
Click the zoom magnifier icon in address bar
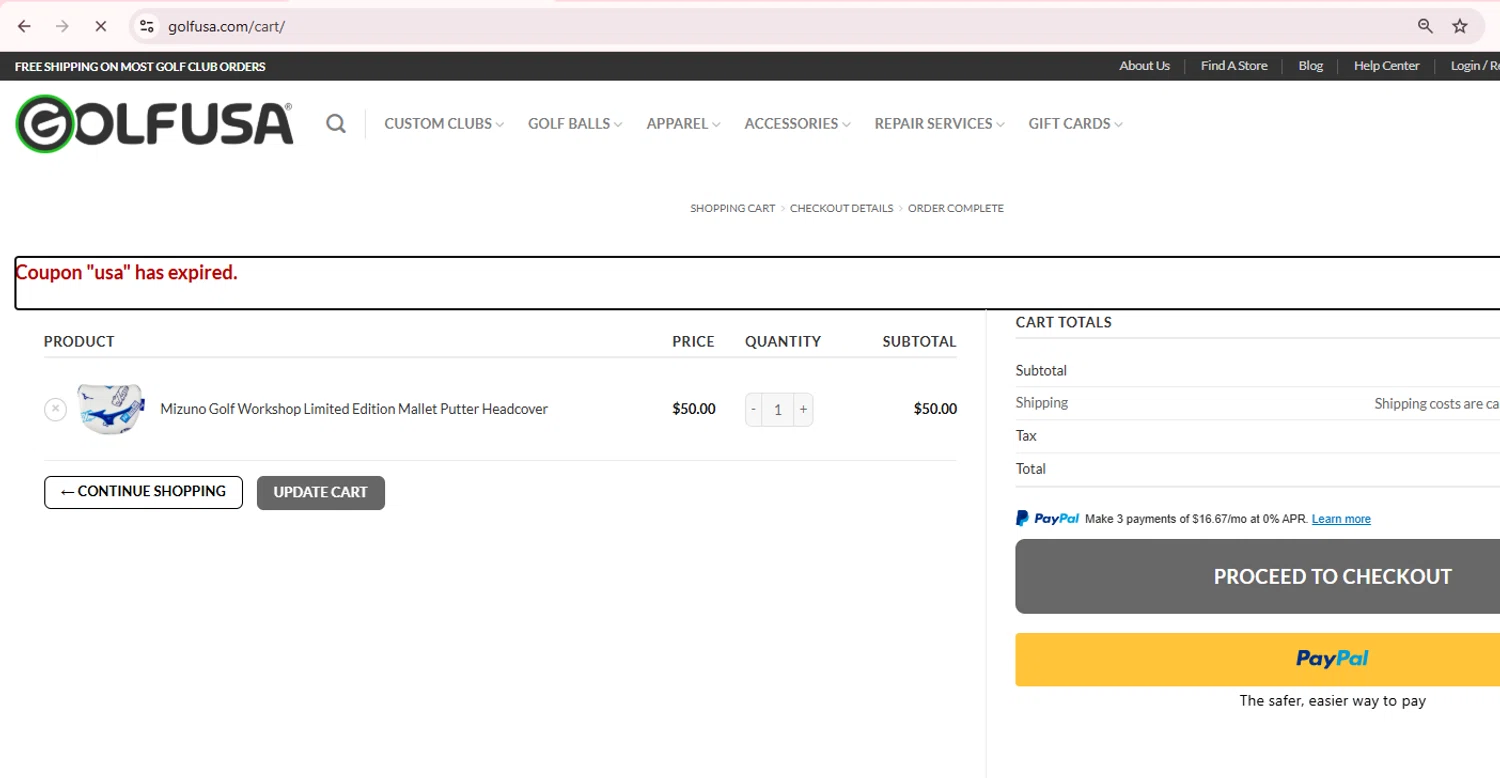[1425, 27]
